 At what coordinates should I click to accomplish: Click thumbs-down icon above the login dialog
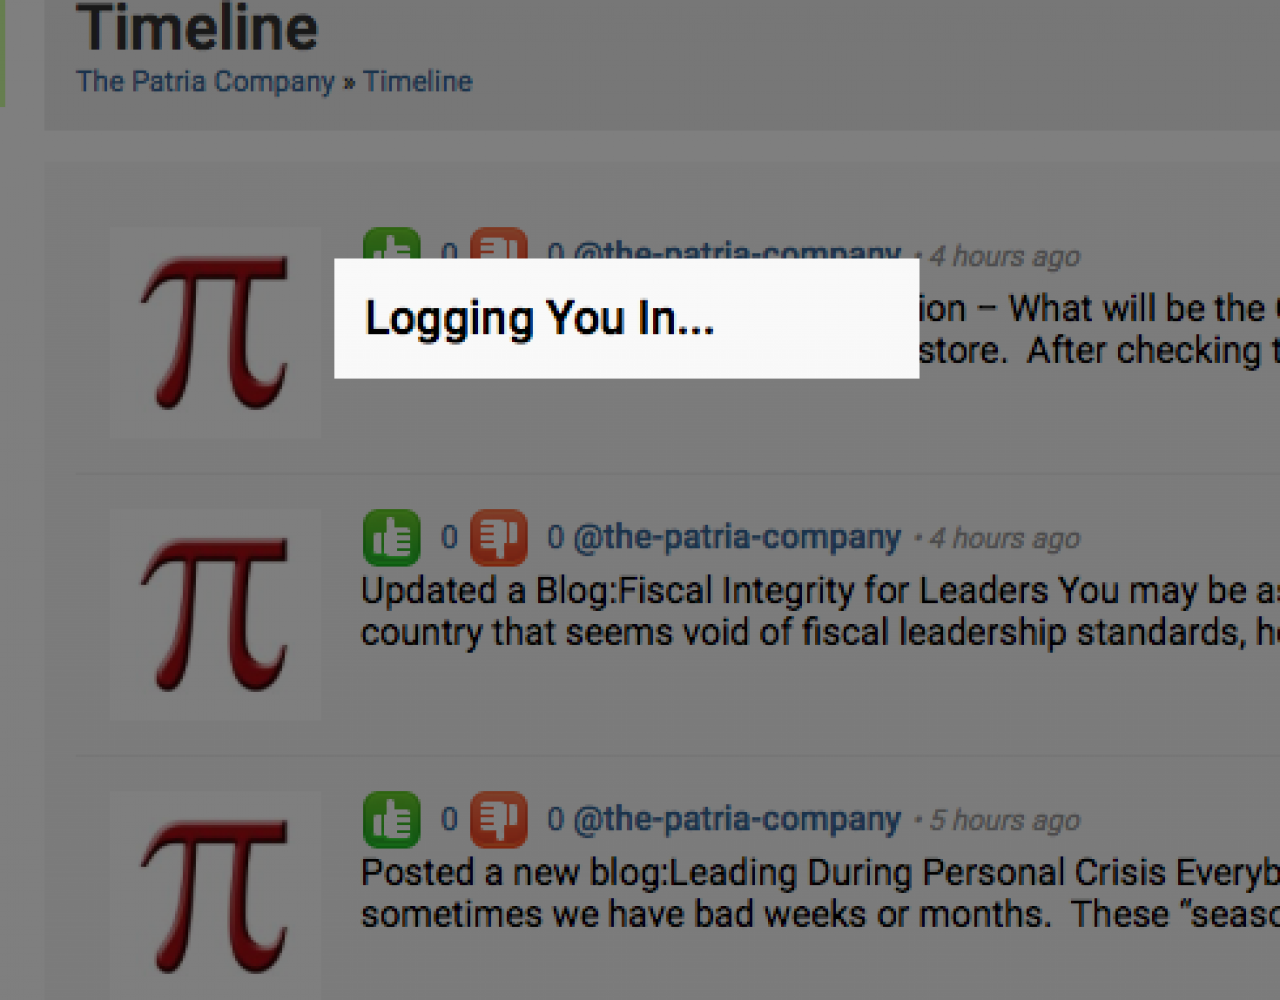tap(498, 245)
